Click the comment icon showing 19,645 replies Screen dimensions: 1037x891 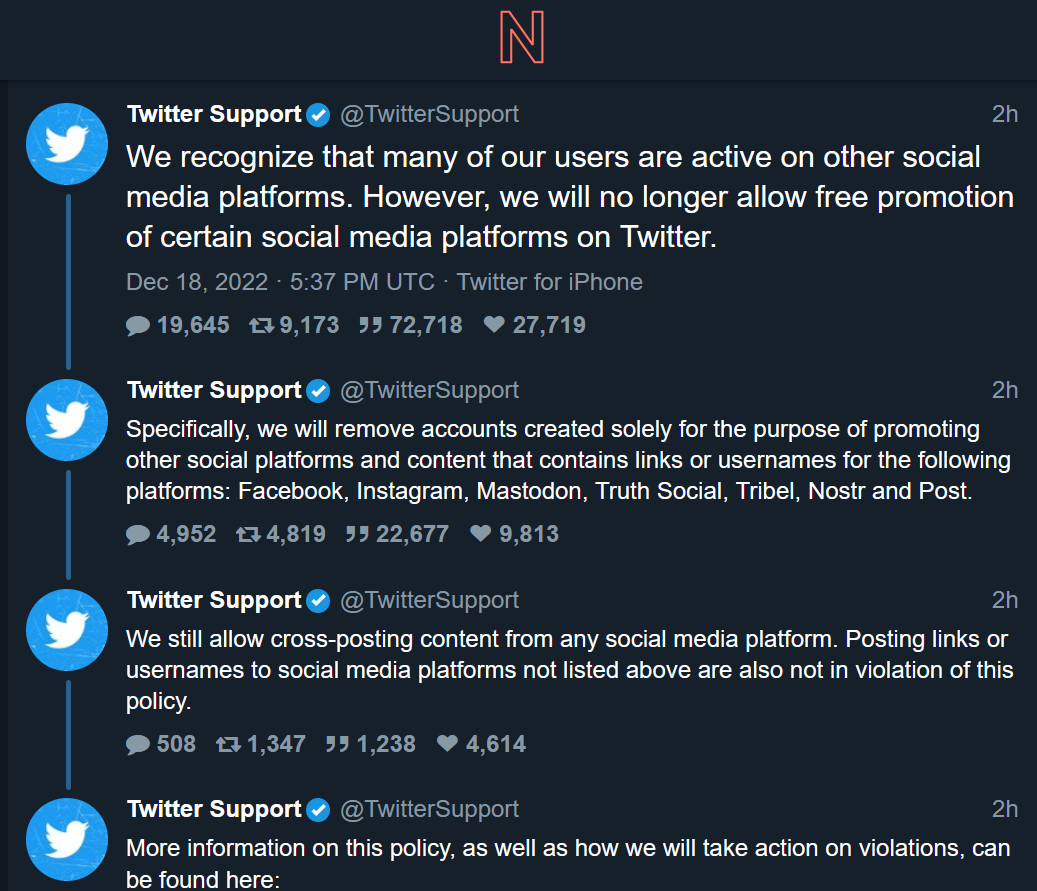[x=139, y=325]
